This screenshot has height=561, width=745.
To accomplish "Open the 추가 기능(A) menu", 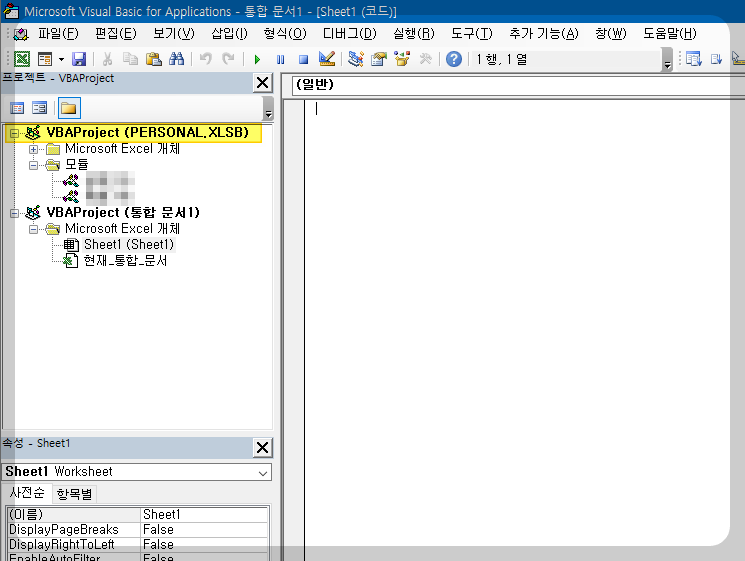I will click(x=544, y=33).
